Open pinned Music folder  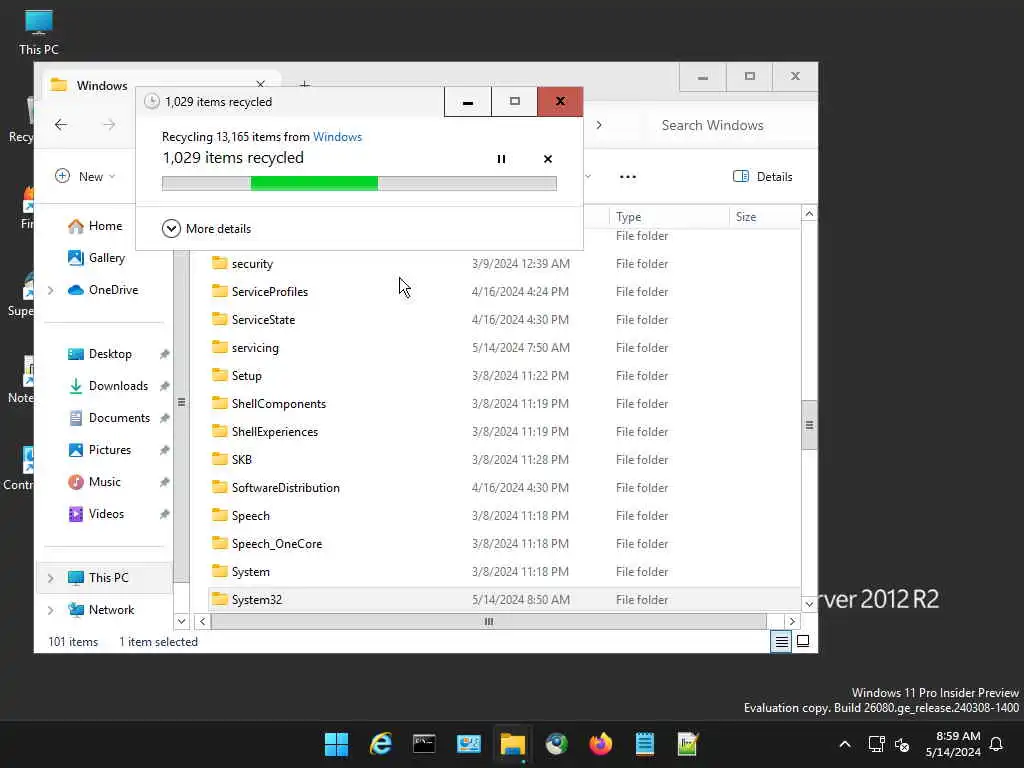click(95, 482)
